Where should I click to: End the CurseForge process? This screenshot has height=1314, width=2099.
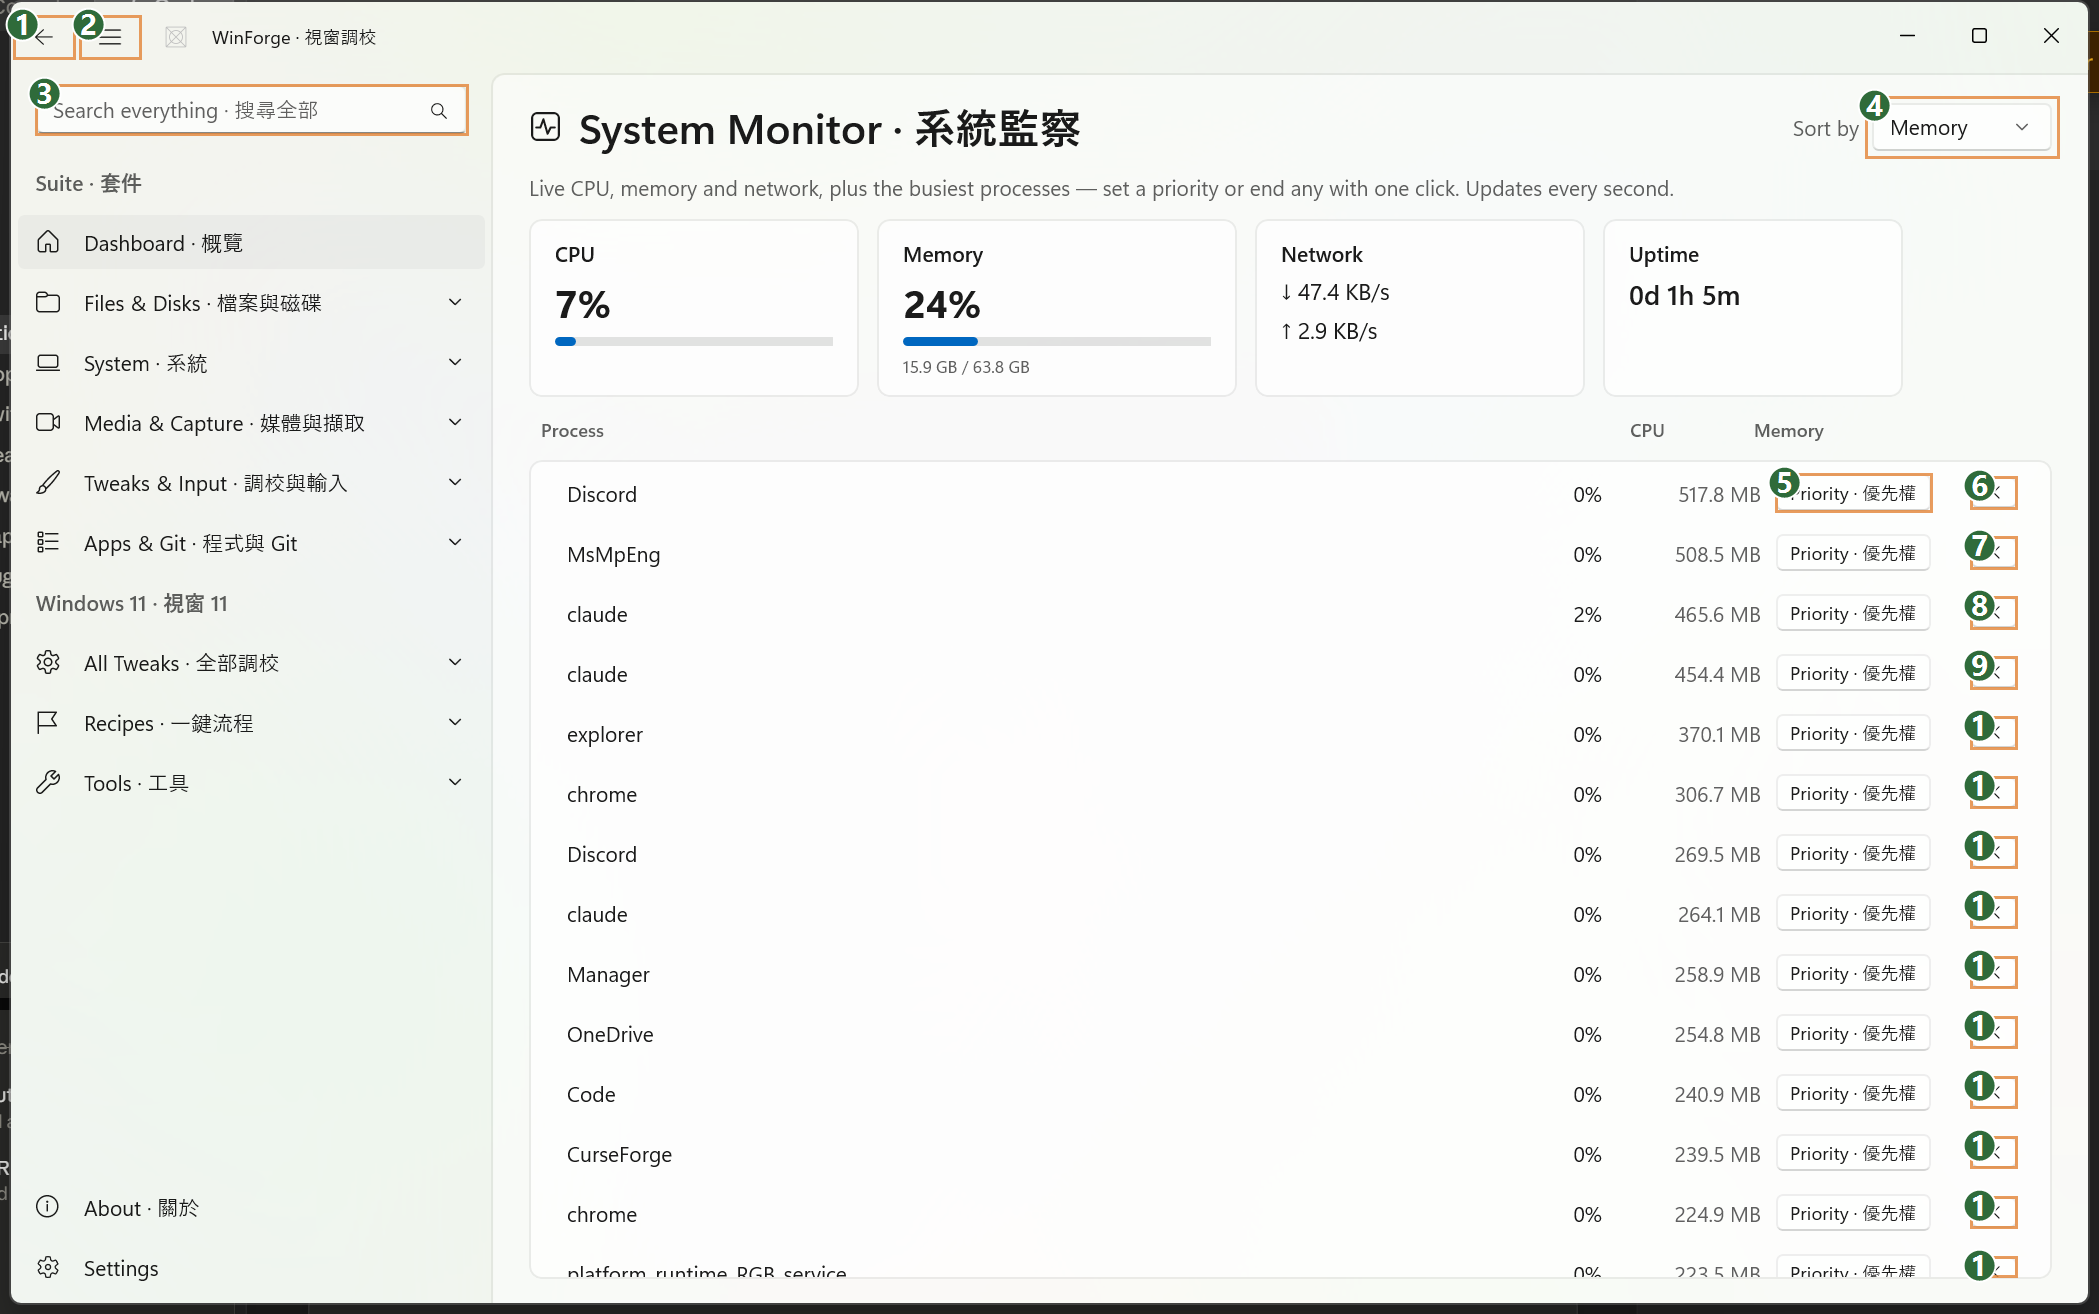pyautogui.click(x=1994, y=1153)
